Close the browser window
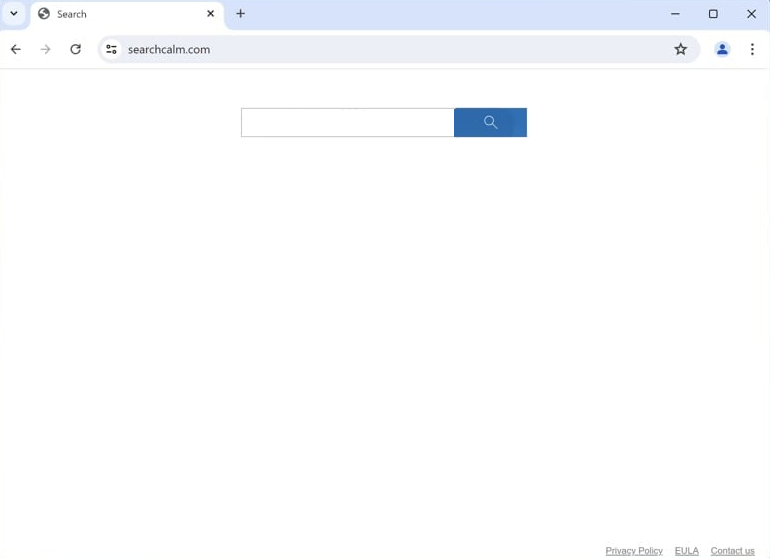The width and height of the screenshot is (770, 558). click(751, 14)
